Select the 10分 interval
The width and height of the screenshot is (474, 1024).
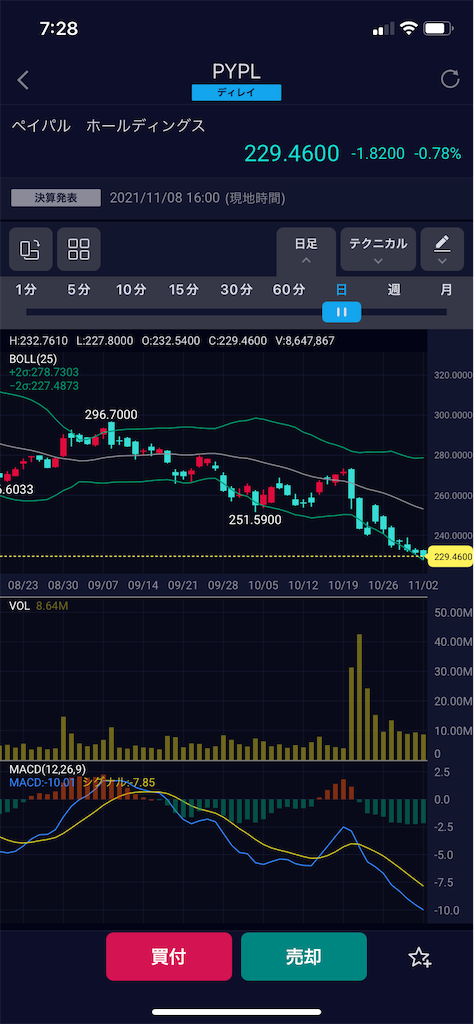[131, 290]
